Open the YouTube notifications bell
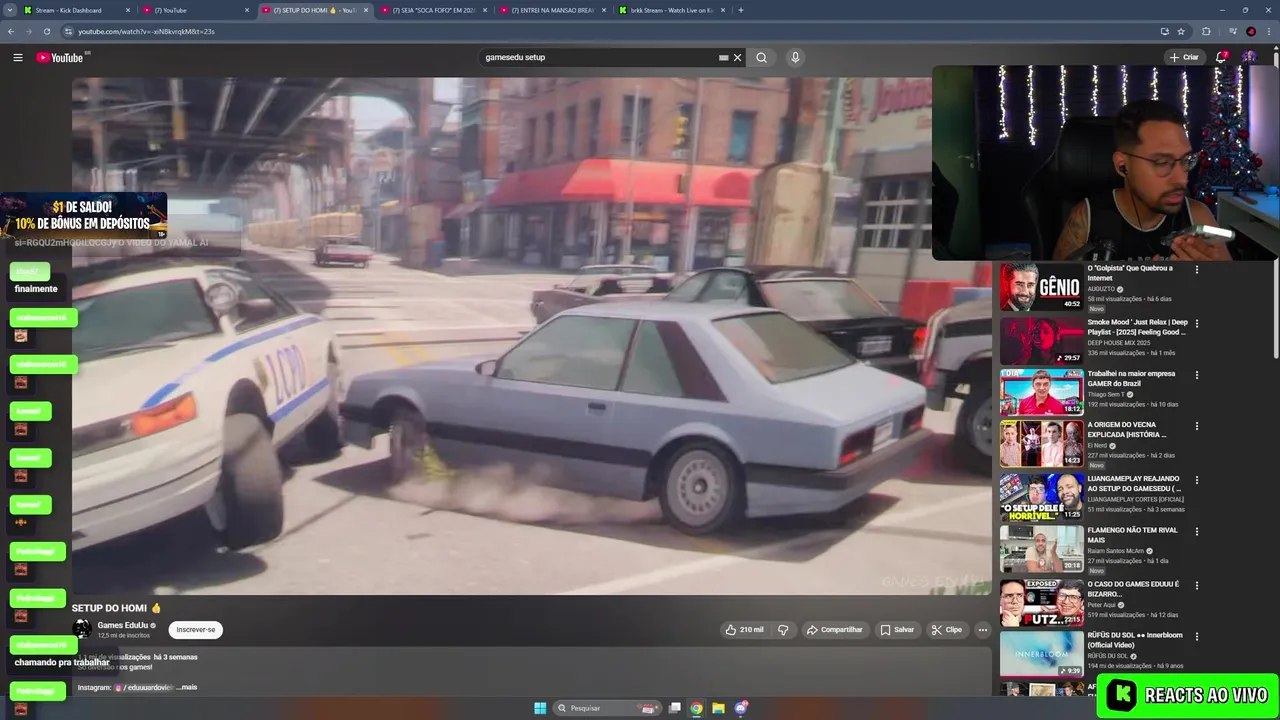 click(x=1221, y=58)
